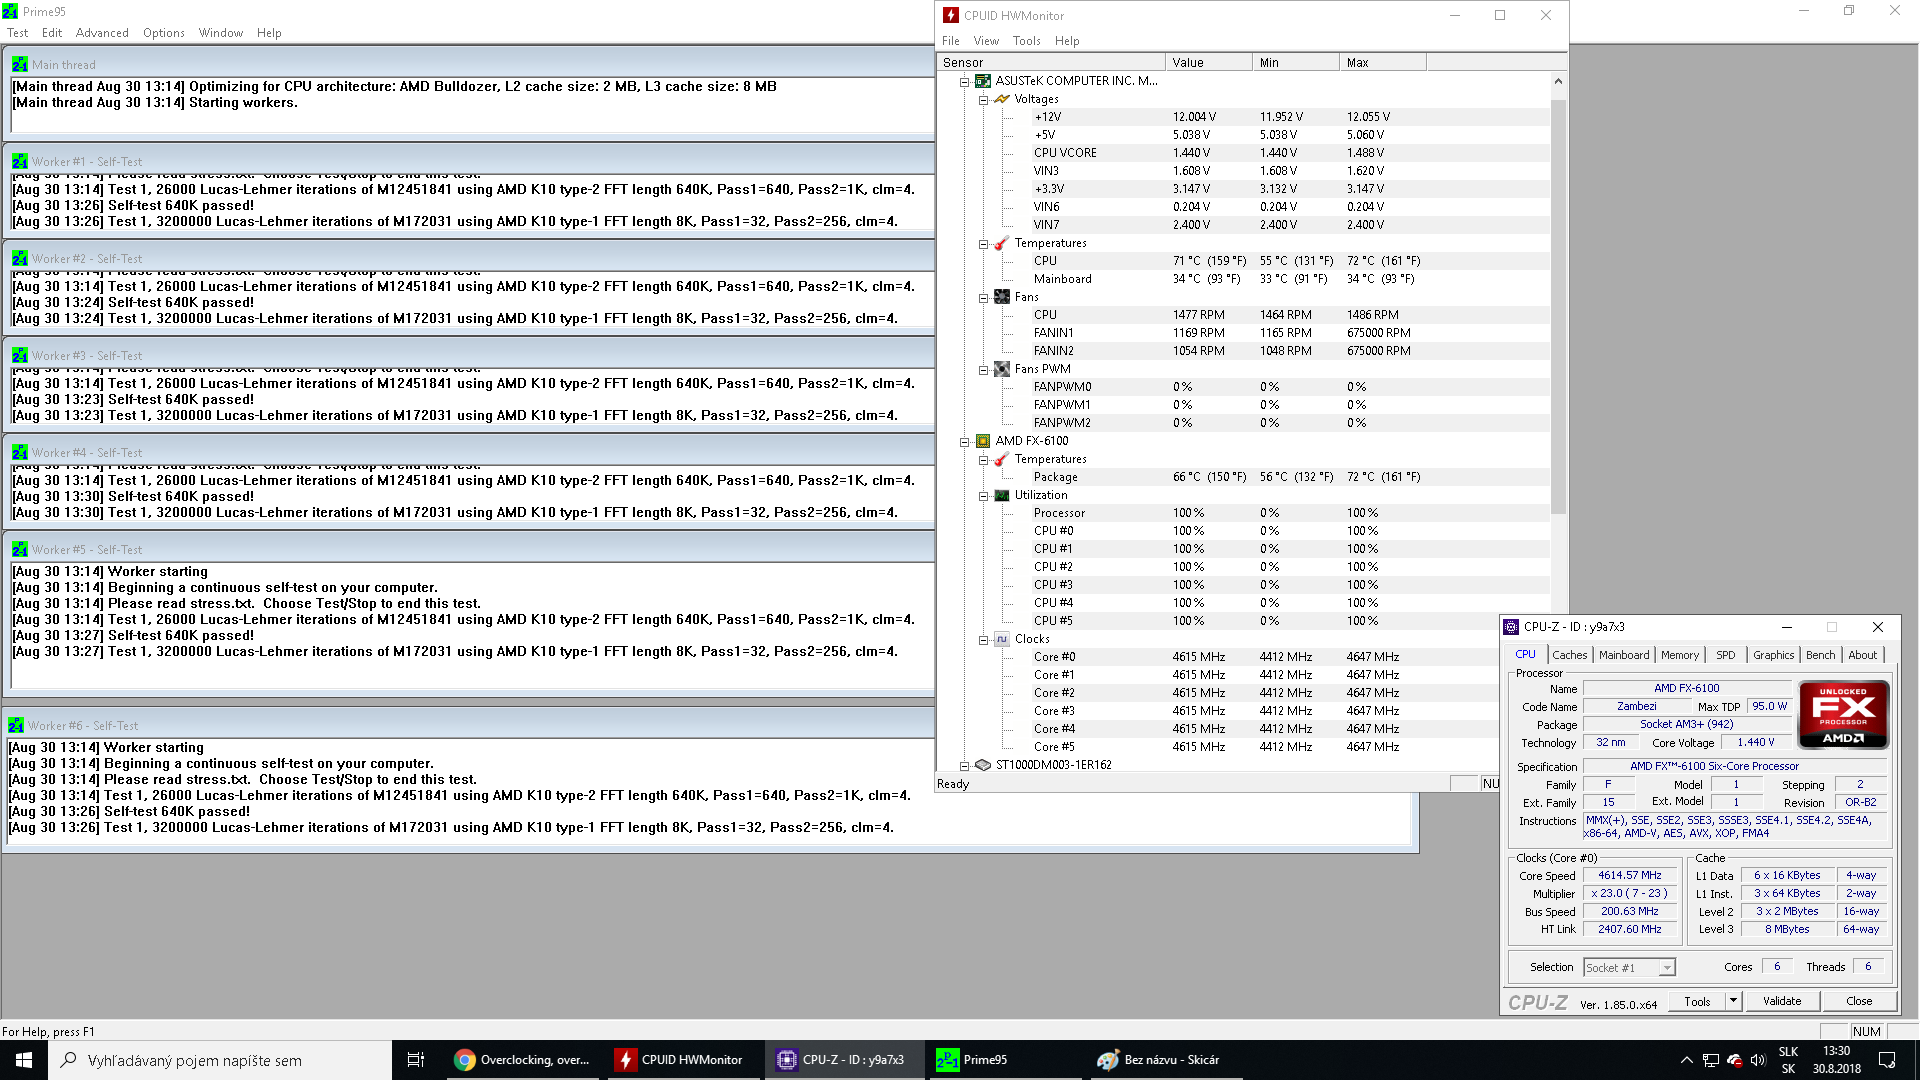Click the HWMonitor vertical scrollbar thumb
This screenshot has width=1920, height=1080.
click(1558, 306)
